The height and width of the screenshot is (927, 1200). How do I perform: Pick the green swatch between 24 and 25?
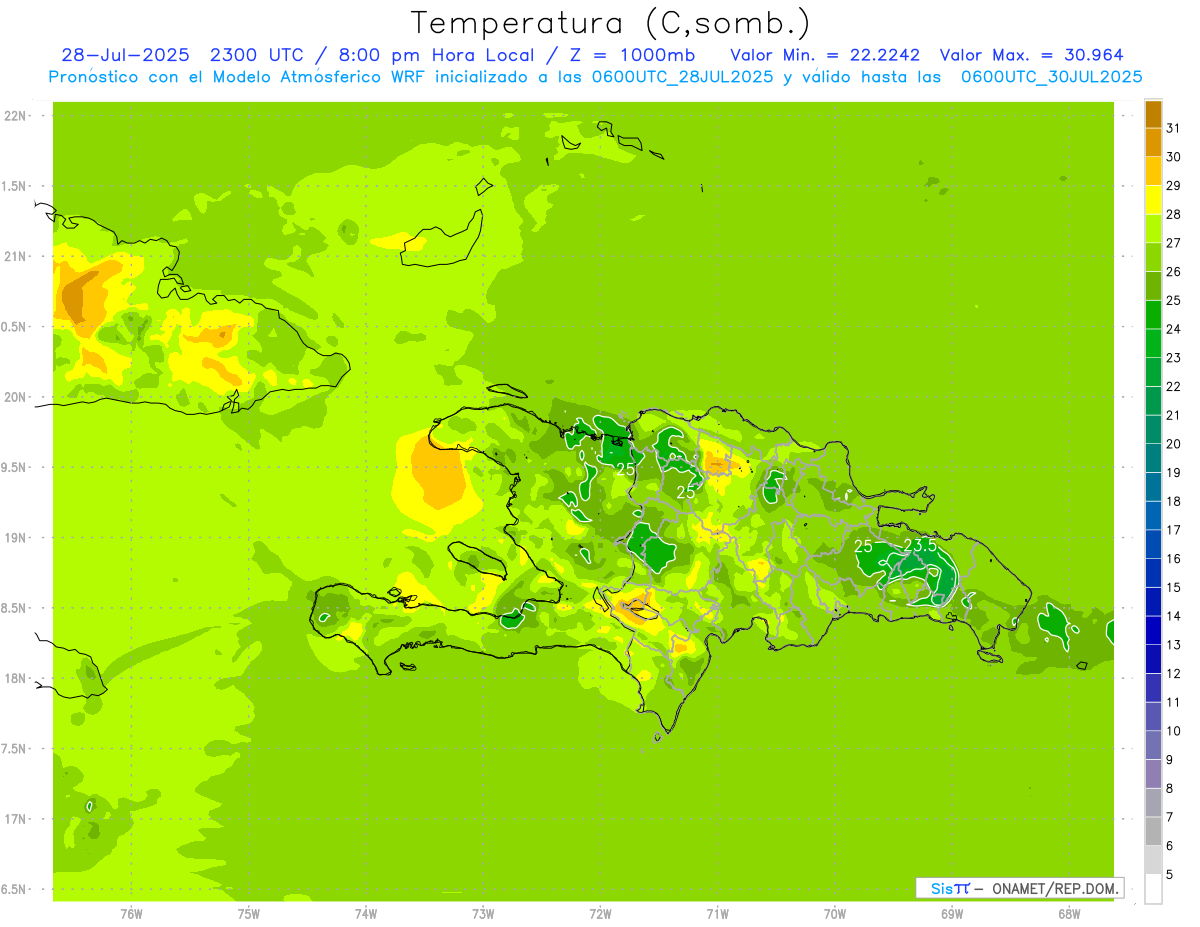coord(1153,314)
